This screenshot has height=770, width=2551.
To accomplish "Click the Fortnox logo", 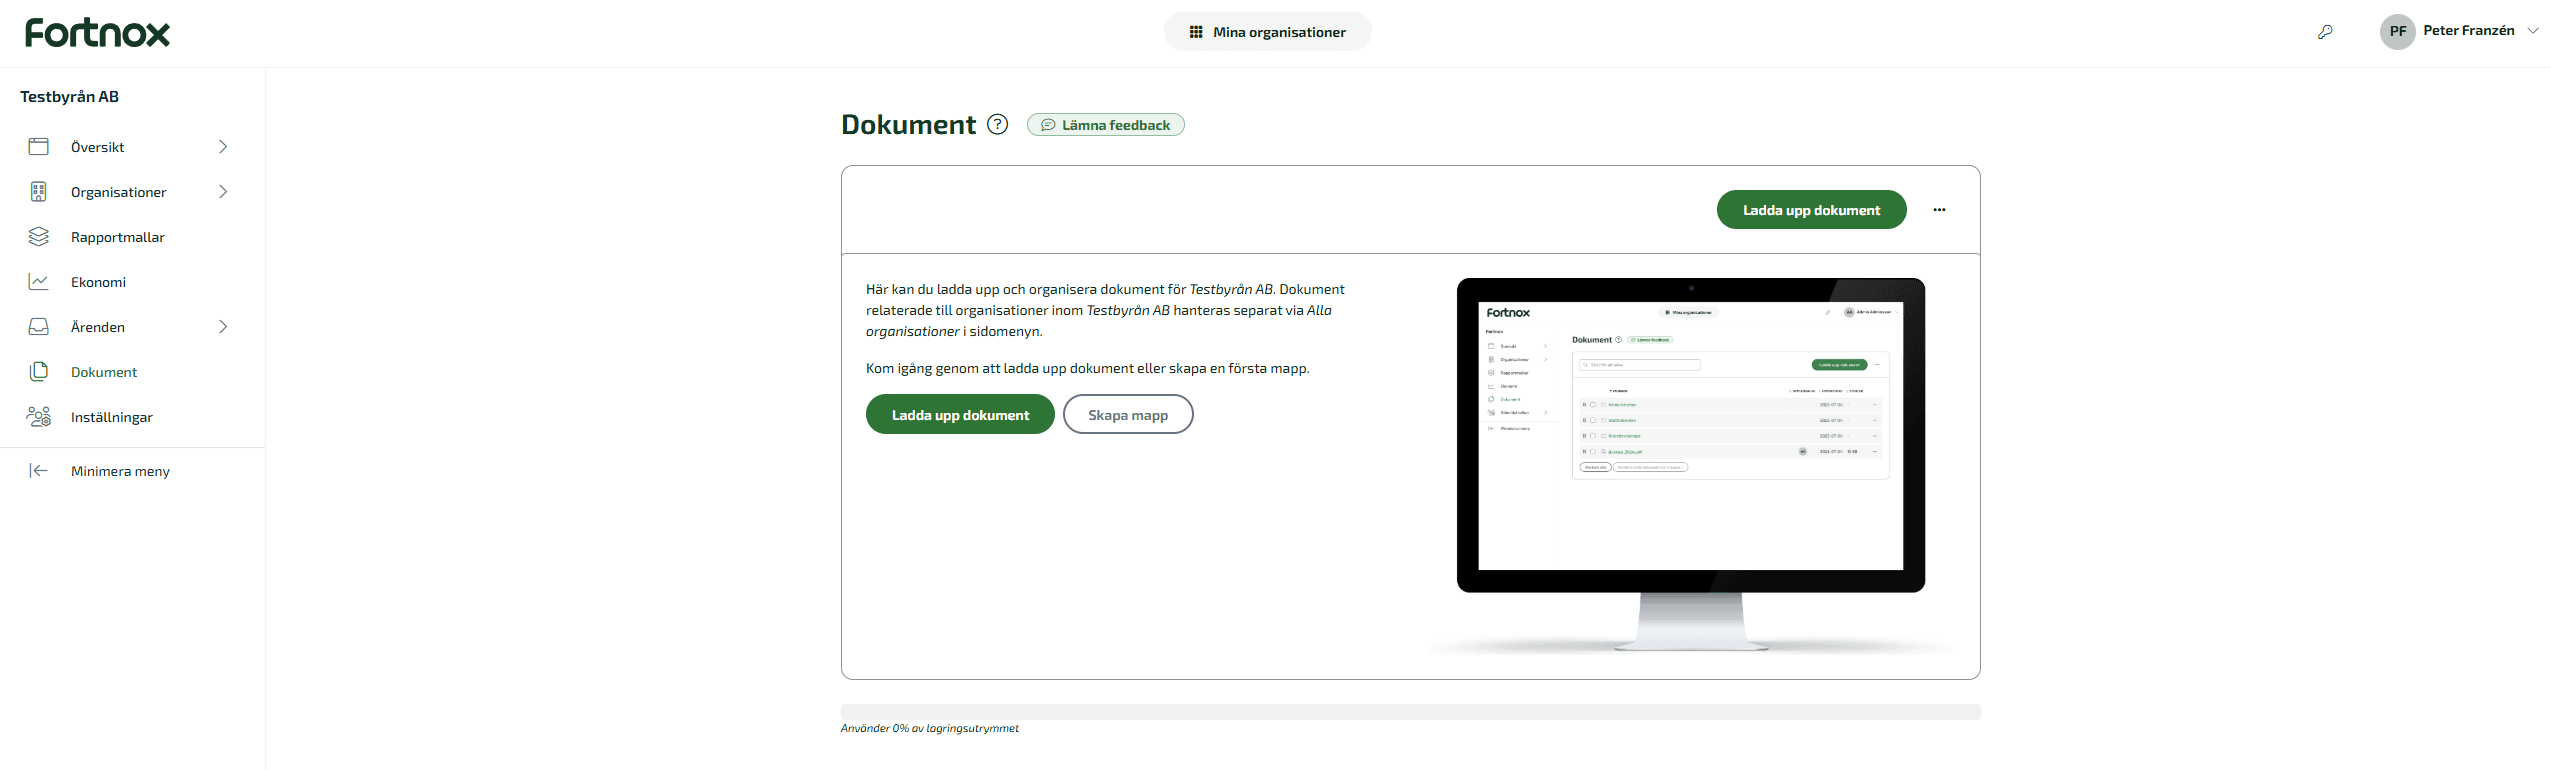I will [x=97, y=33].
